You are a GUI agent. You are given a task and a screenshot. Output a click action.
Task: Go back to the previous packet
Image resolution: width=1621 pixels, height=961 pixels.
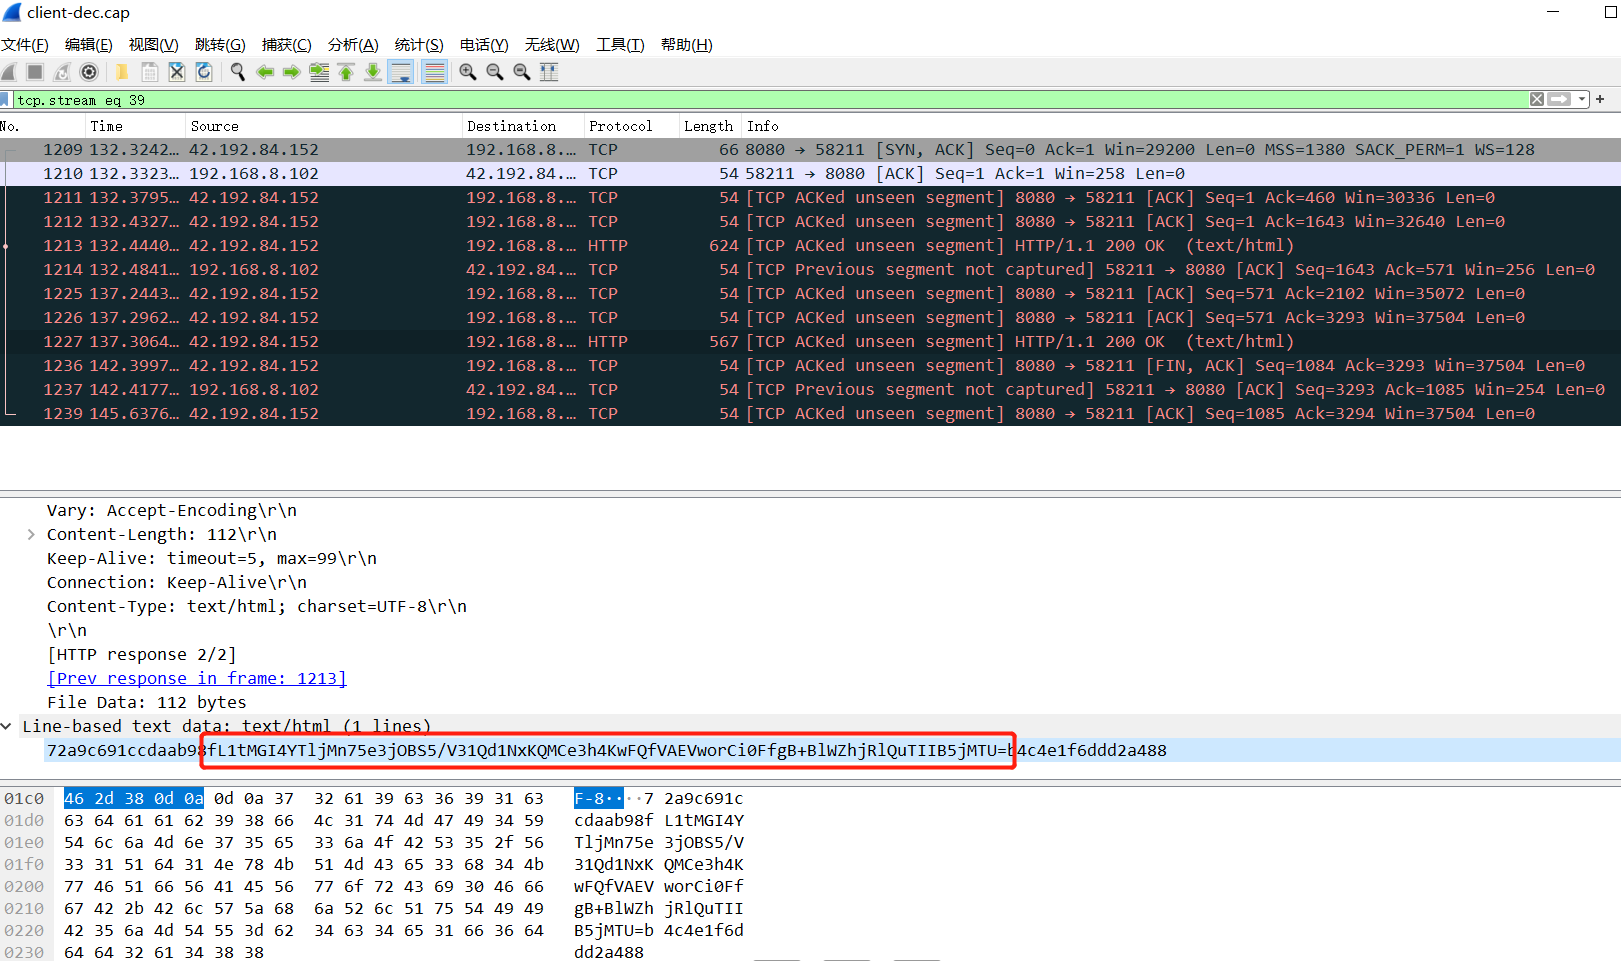pyautogui.click(x=265, y=72)
